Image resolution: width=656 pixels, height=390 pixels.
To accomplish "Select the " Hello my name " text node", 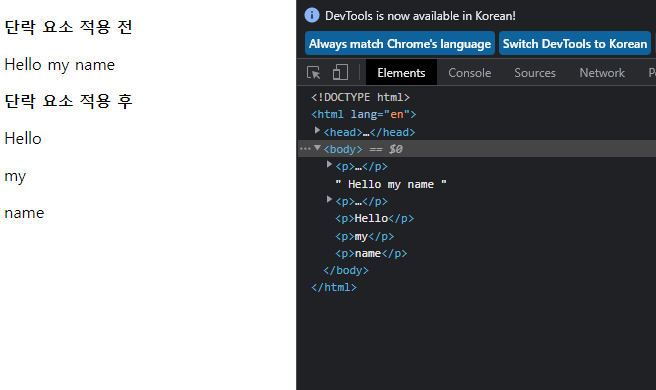I will point(391,184).
